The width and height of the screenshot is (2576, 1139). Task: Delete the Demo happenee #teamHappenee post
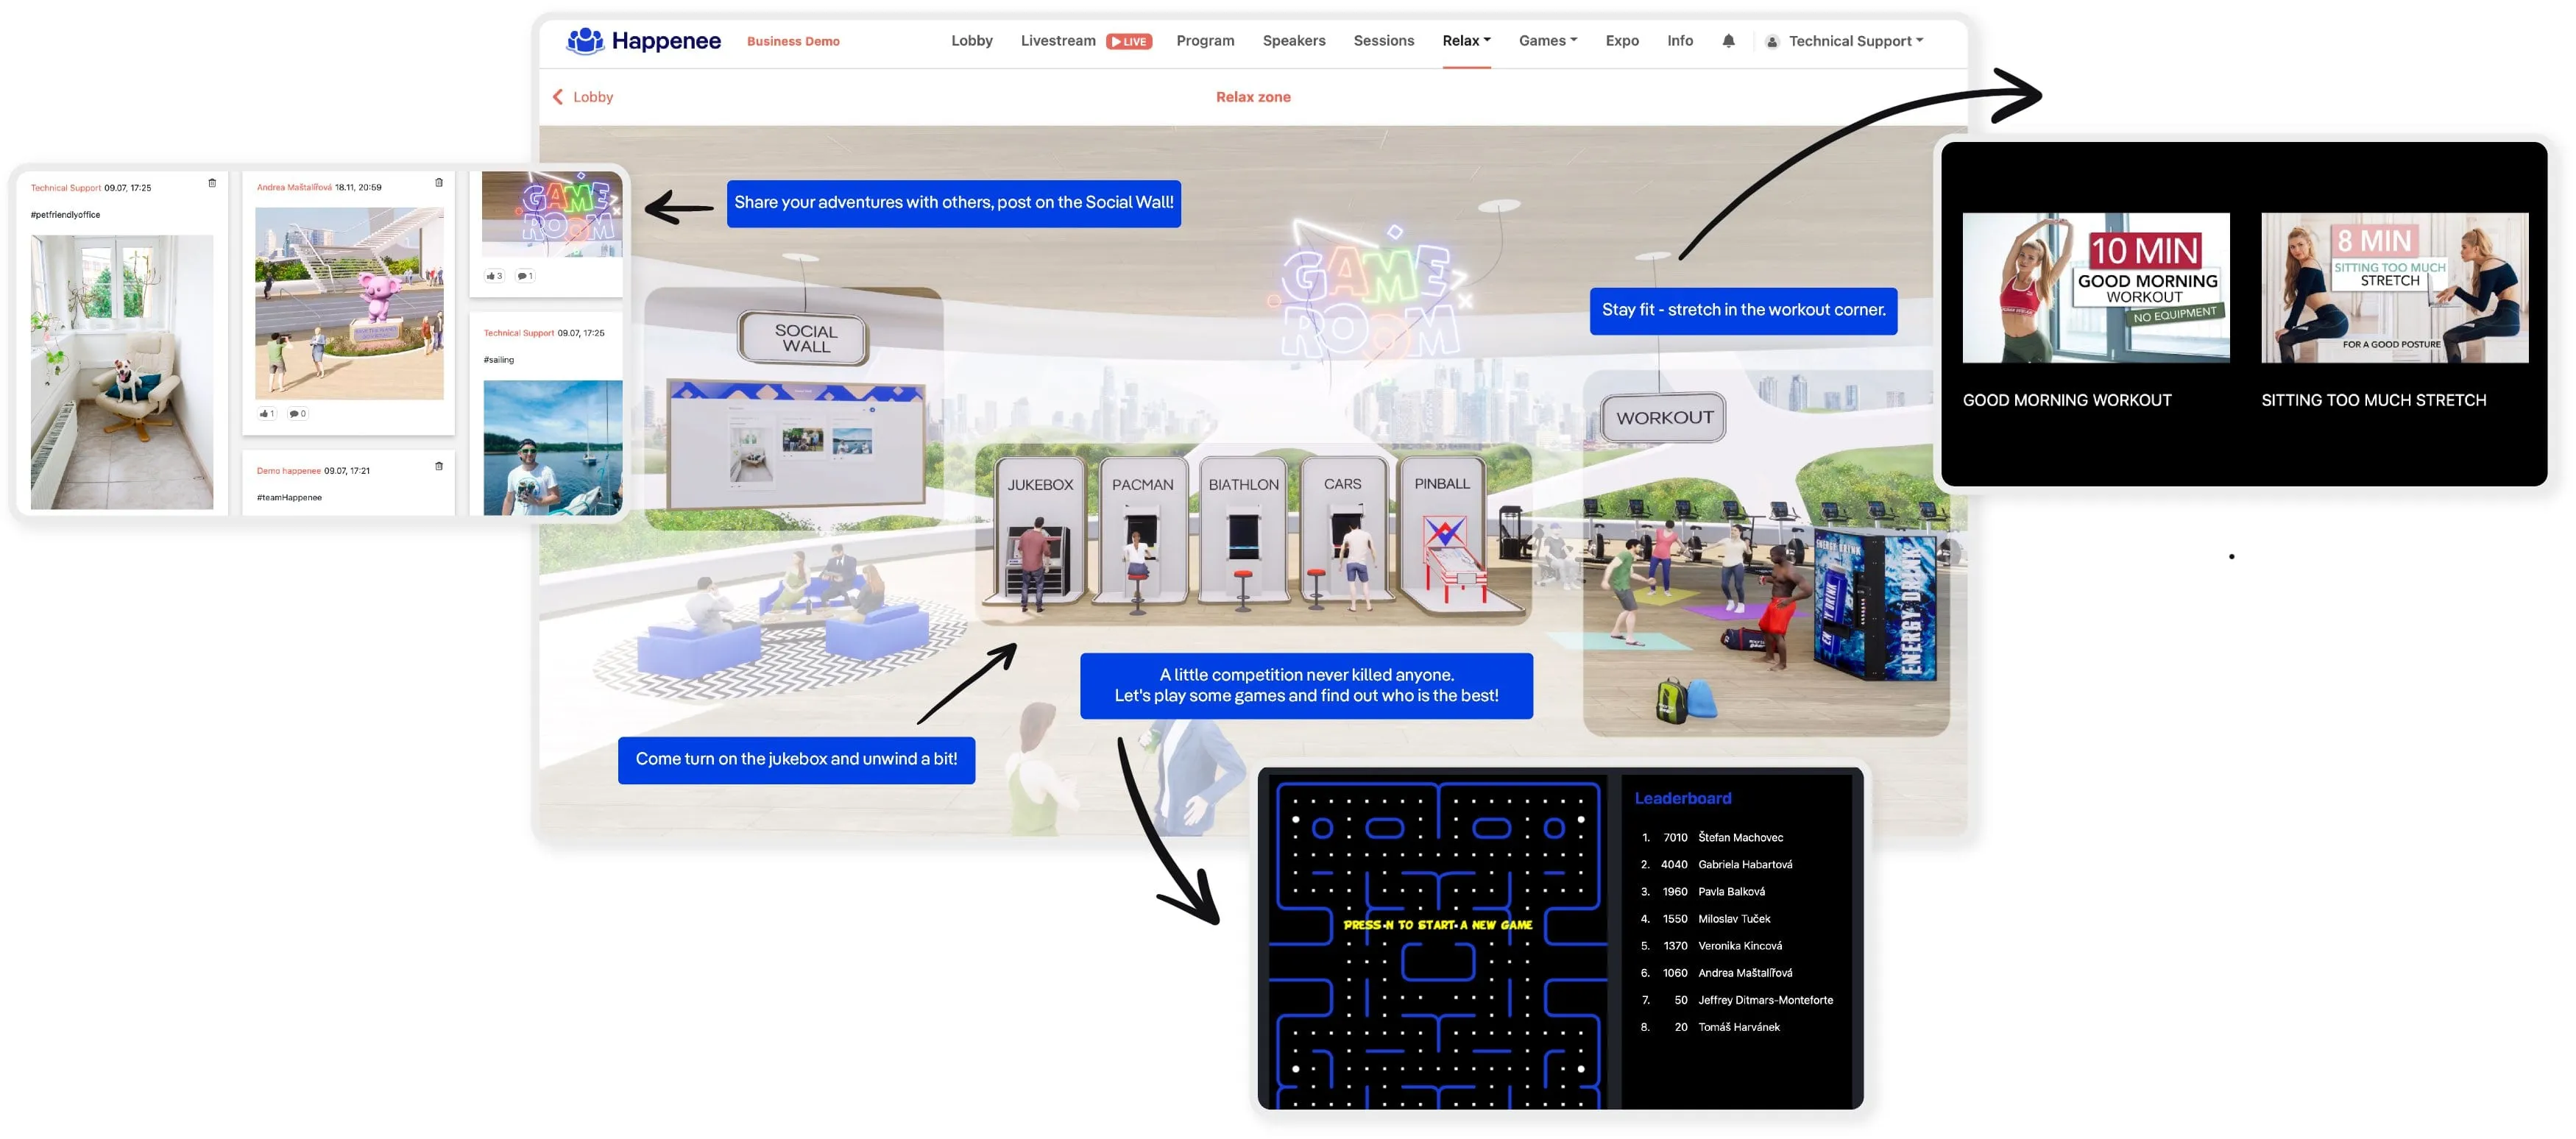pos(439,466)
